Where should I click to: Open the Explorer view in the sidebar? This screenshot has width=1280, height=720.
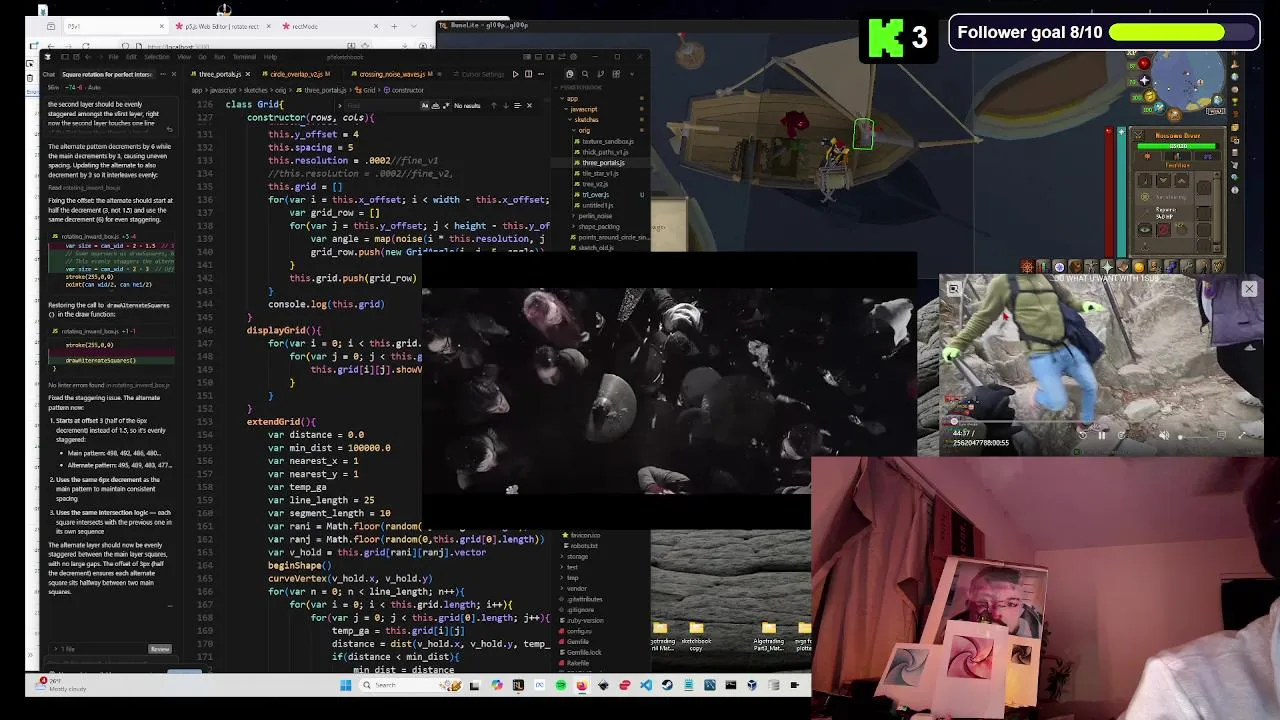(x=569, y=74)
